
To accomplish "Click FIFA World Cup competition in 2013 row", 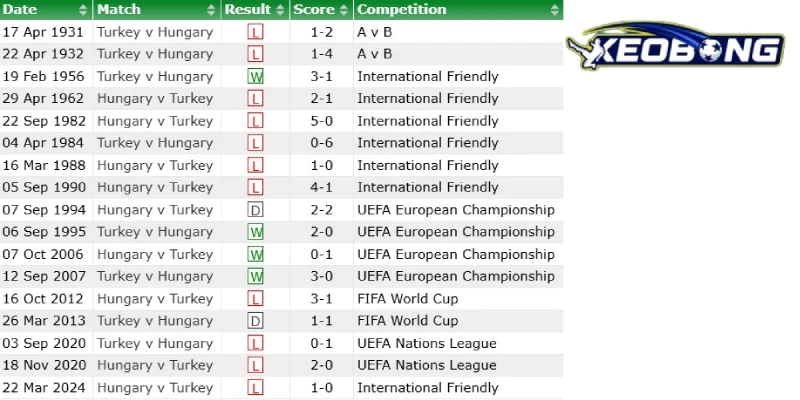I will pyautogui.click(x=408, y=321).
